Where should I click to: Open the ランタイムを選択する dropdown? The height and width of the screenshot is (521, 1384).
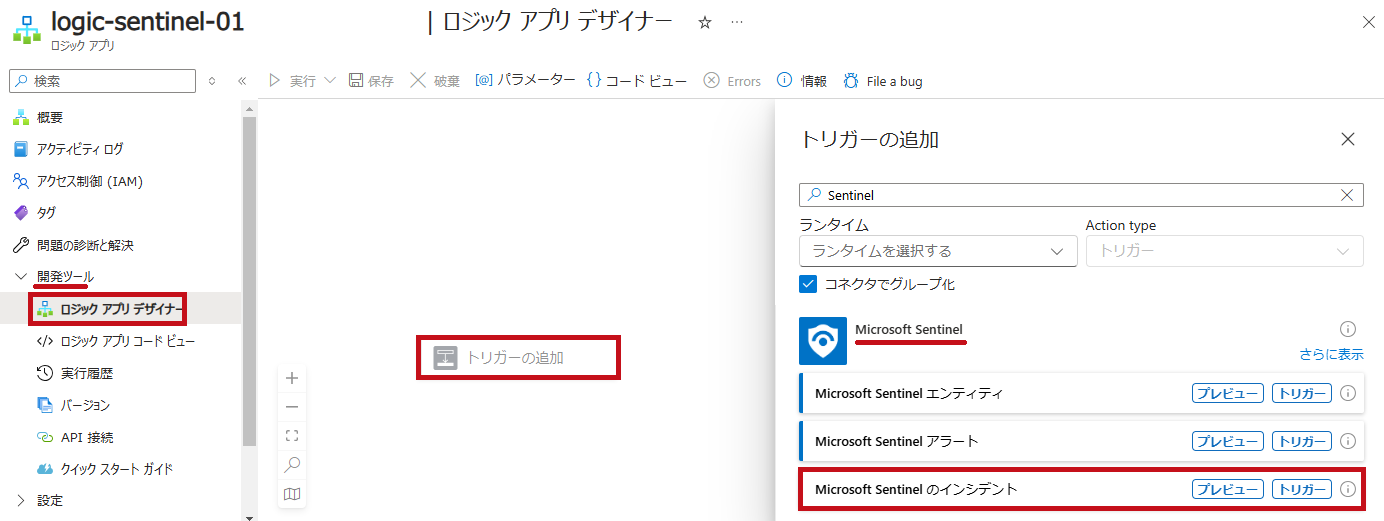938,251
